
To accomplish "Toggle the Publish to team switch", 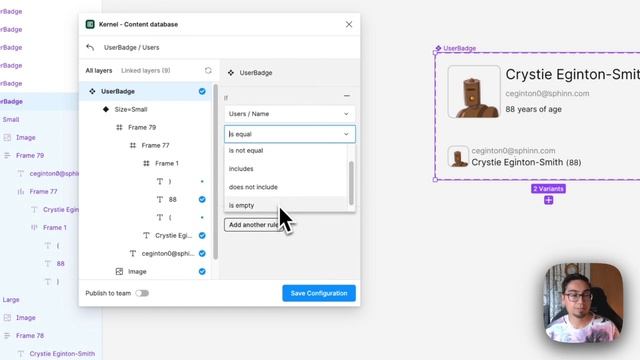I will click(142, 293).
